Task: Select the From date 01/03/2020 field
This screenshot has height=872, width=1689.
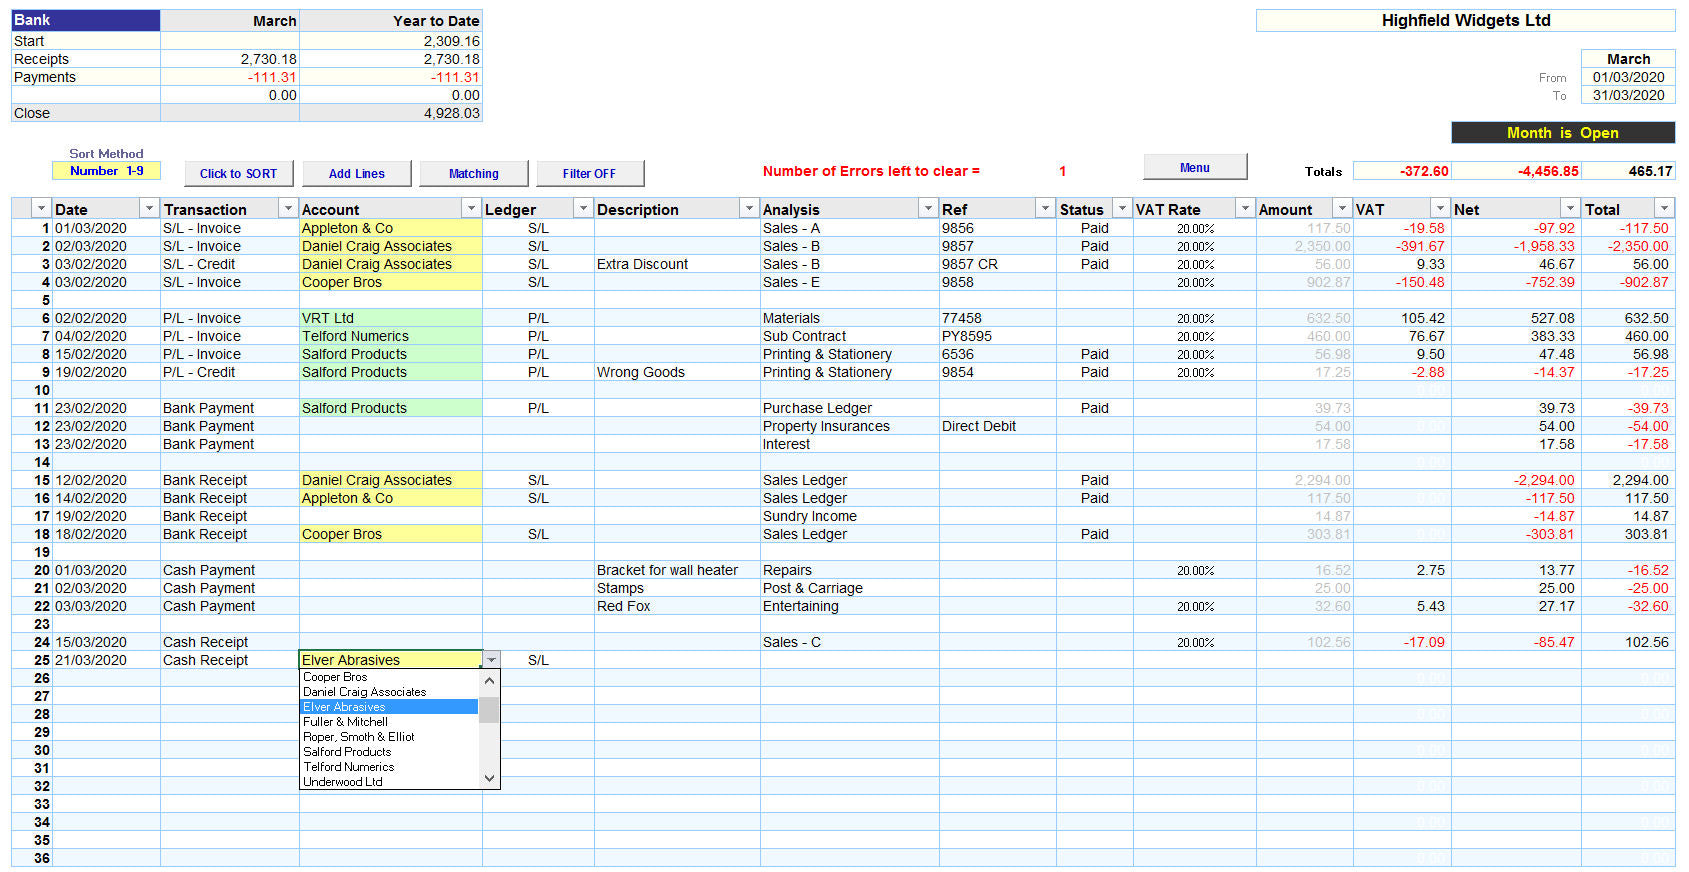Action: [1628, 77]
